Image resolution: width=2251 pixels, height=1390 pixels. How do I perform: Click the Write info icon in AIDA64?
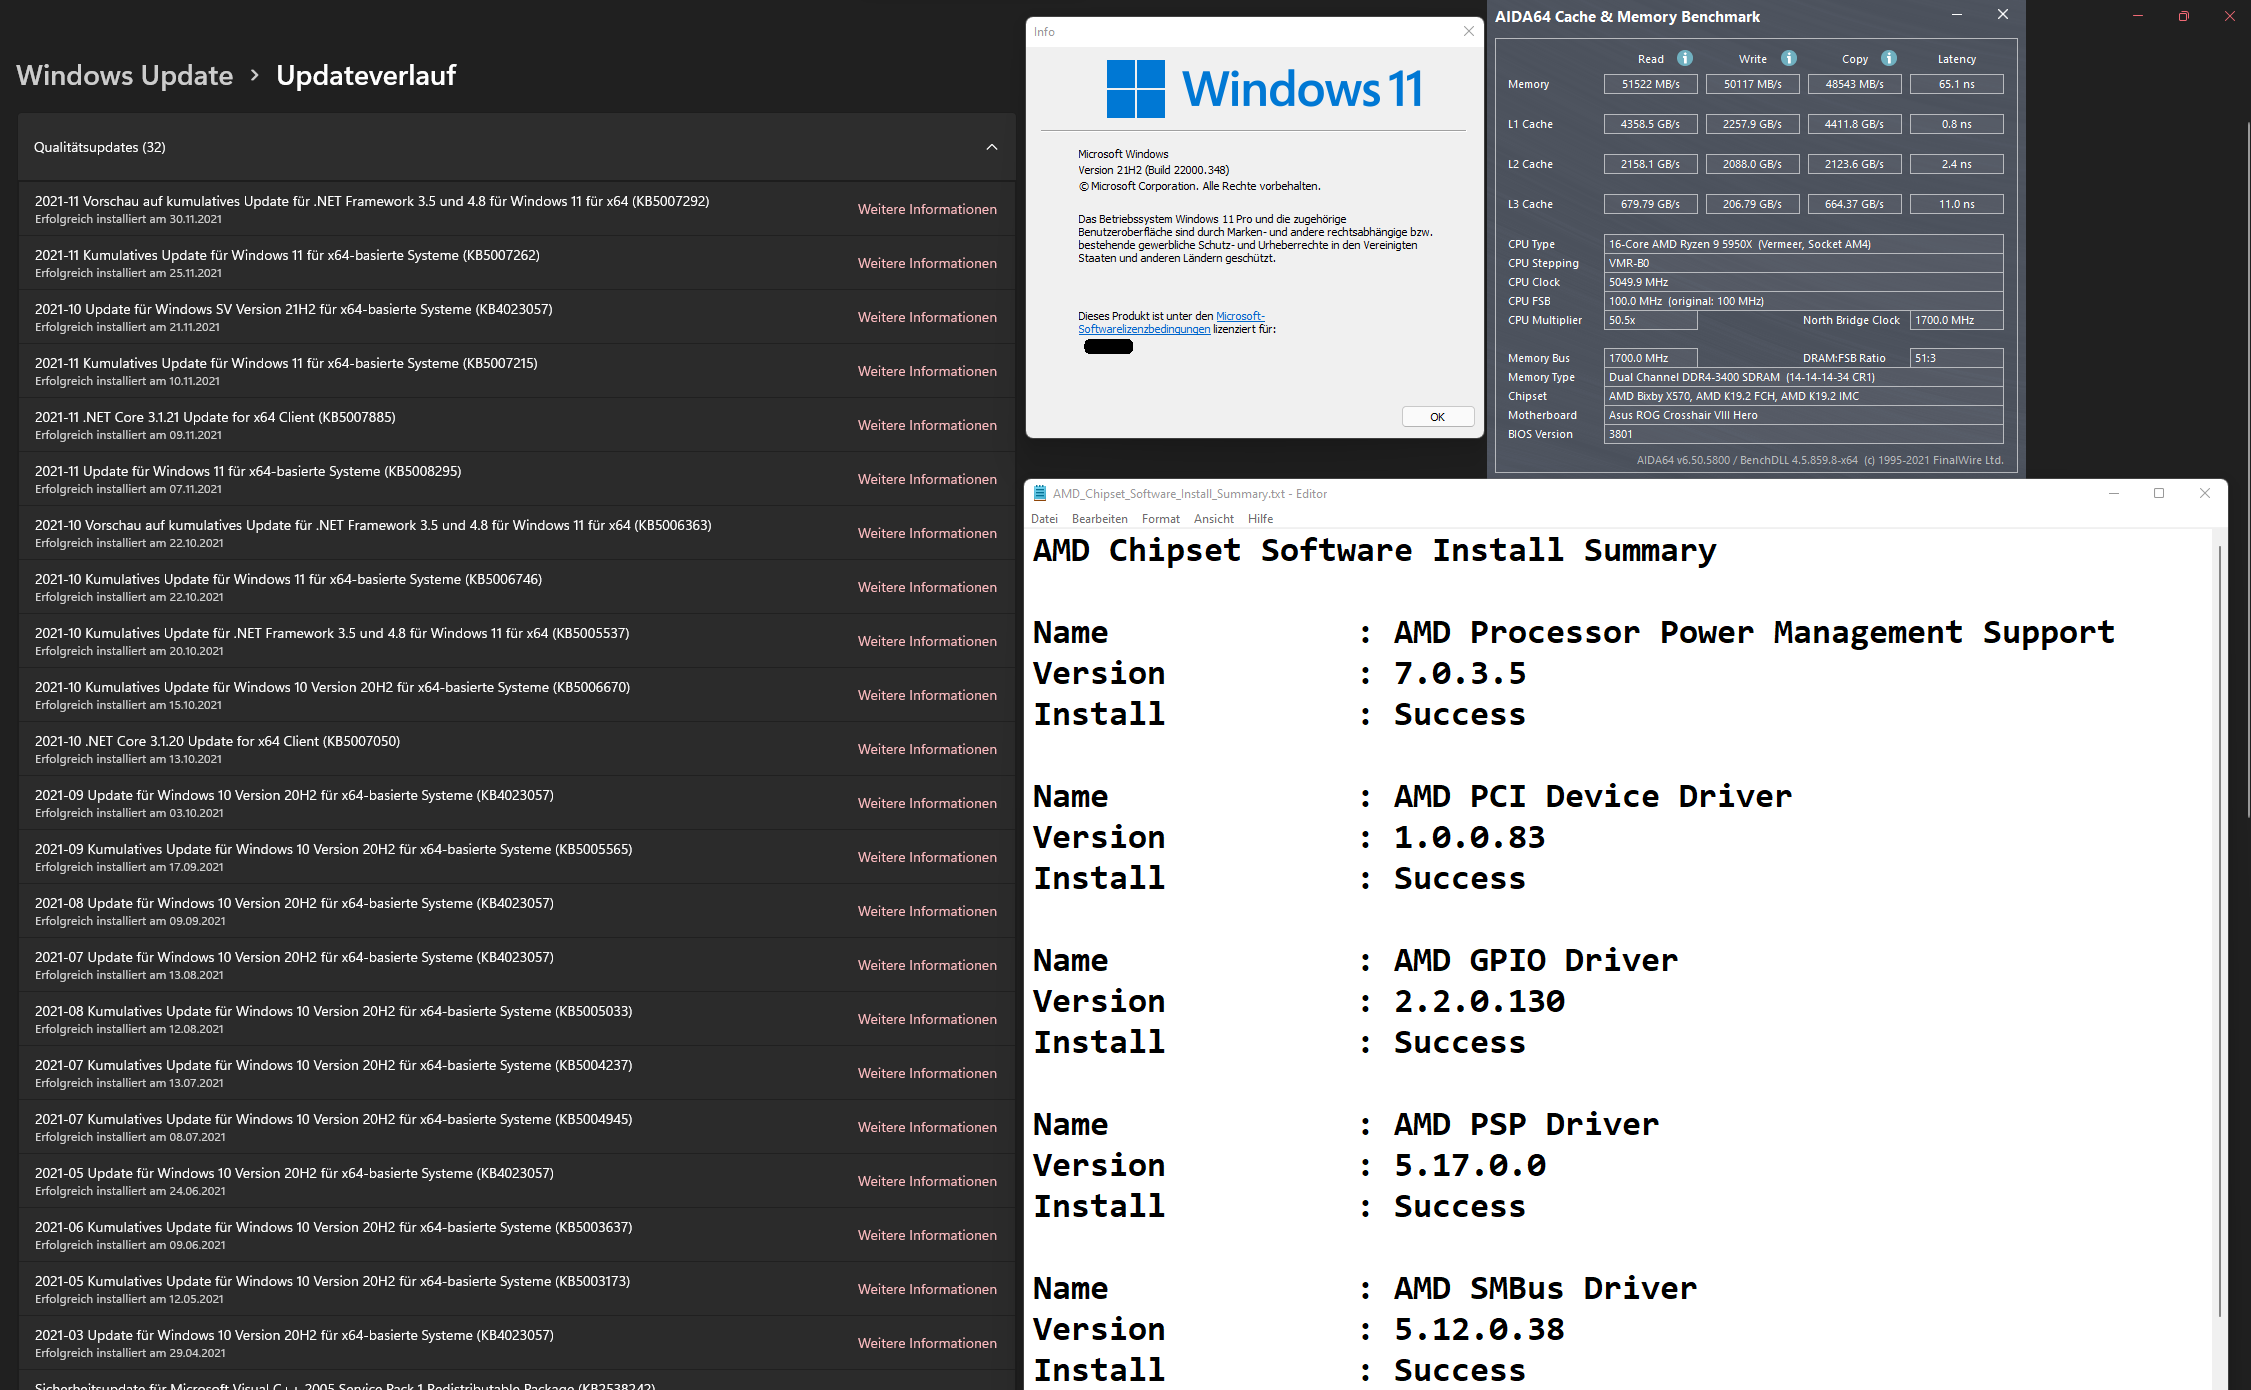coord(1789,58)
